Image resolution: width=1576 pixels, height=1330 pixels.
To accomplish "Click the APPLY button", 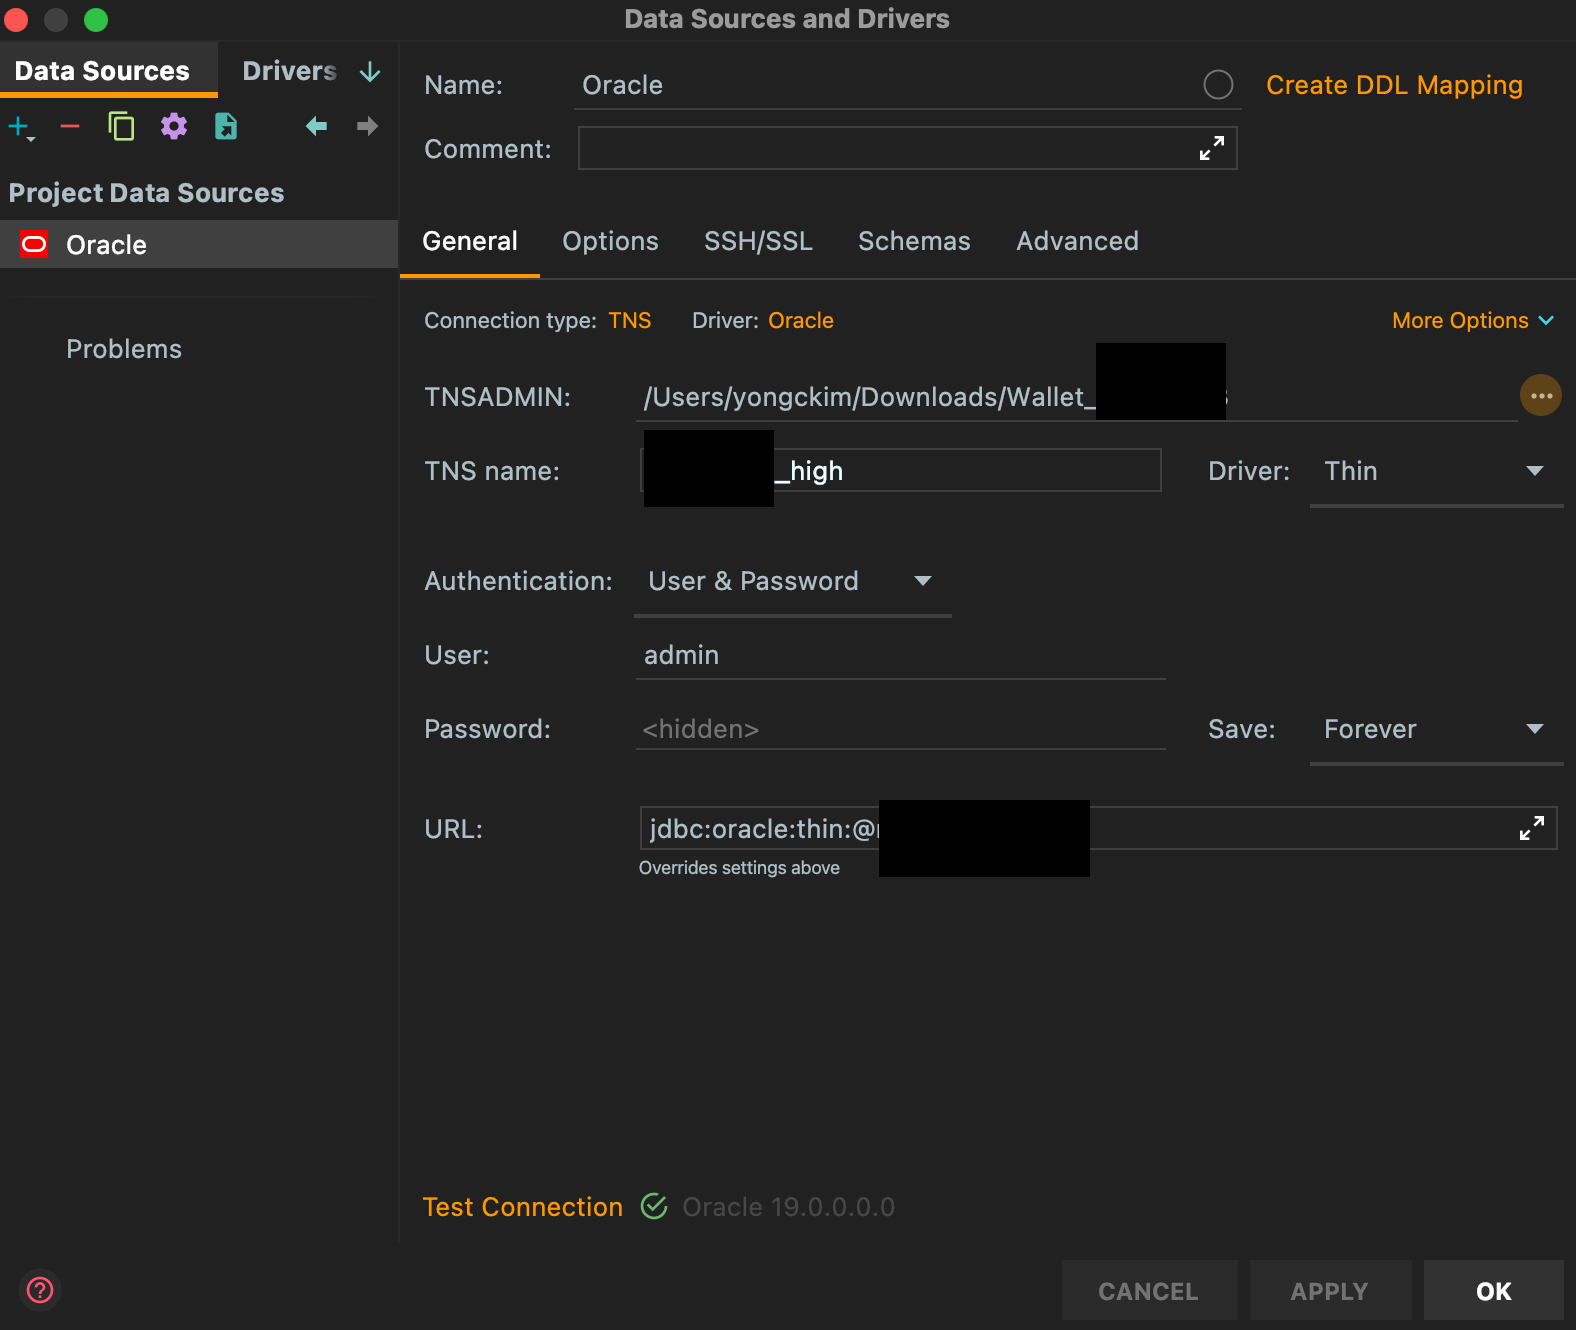I will tap(1330, 1291).
